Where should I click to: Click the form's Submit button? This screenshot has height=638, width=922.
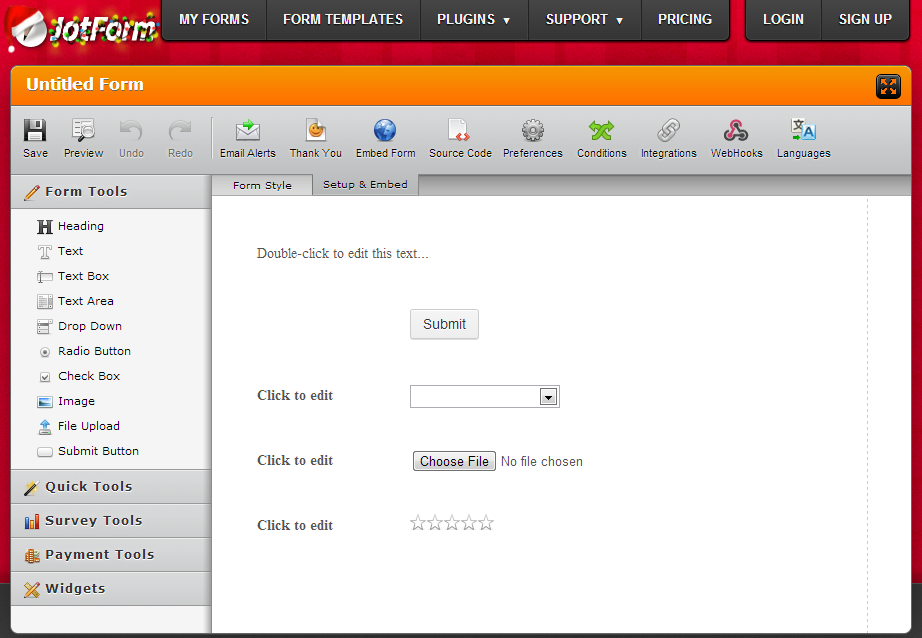coord(444,324)
